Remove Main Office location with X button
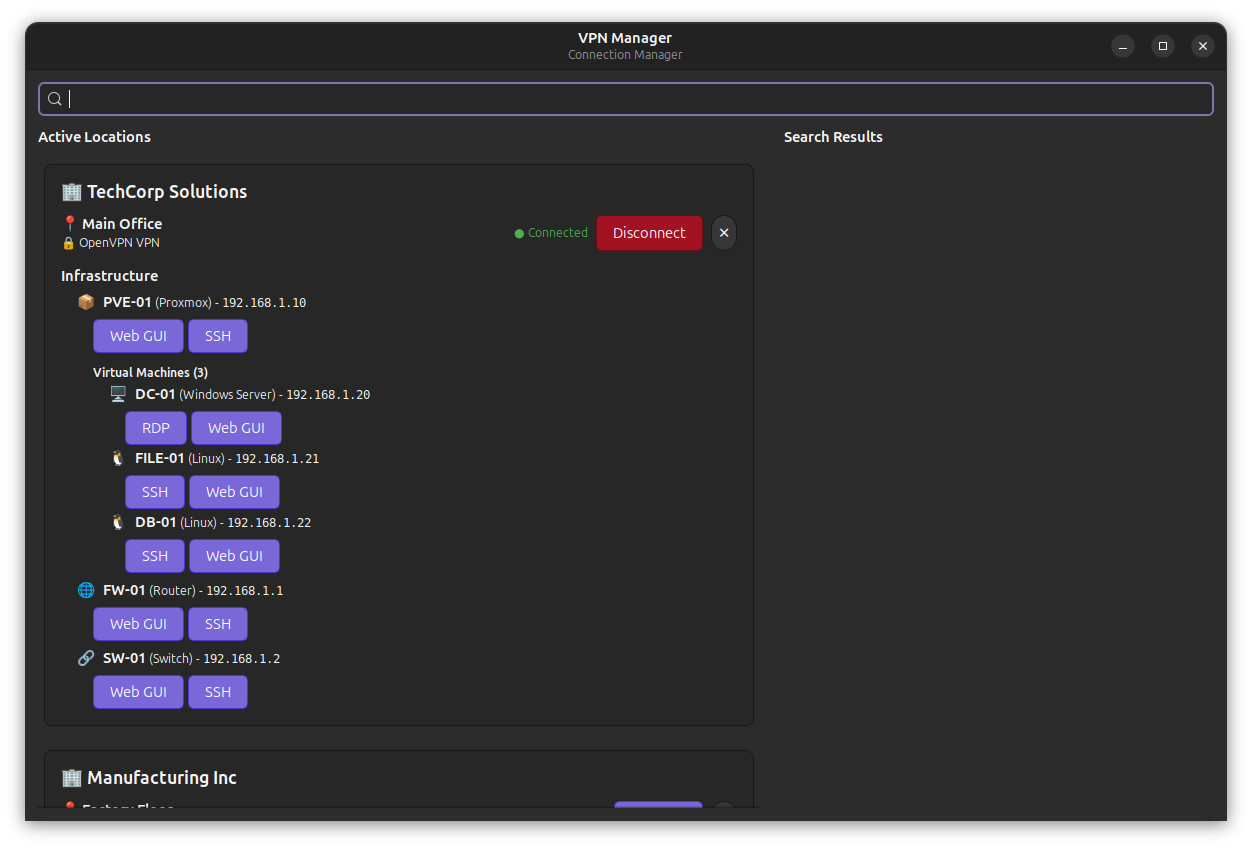The width and height of the screenshot is (1252, 849). click(724, 233)
